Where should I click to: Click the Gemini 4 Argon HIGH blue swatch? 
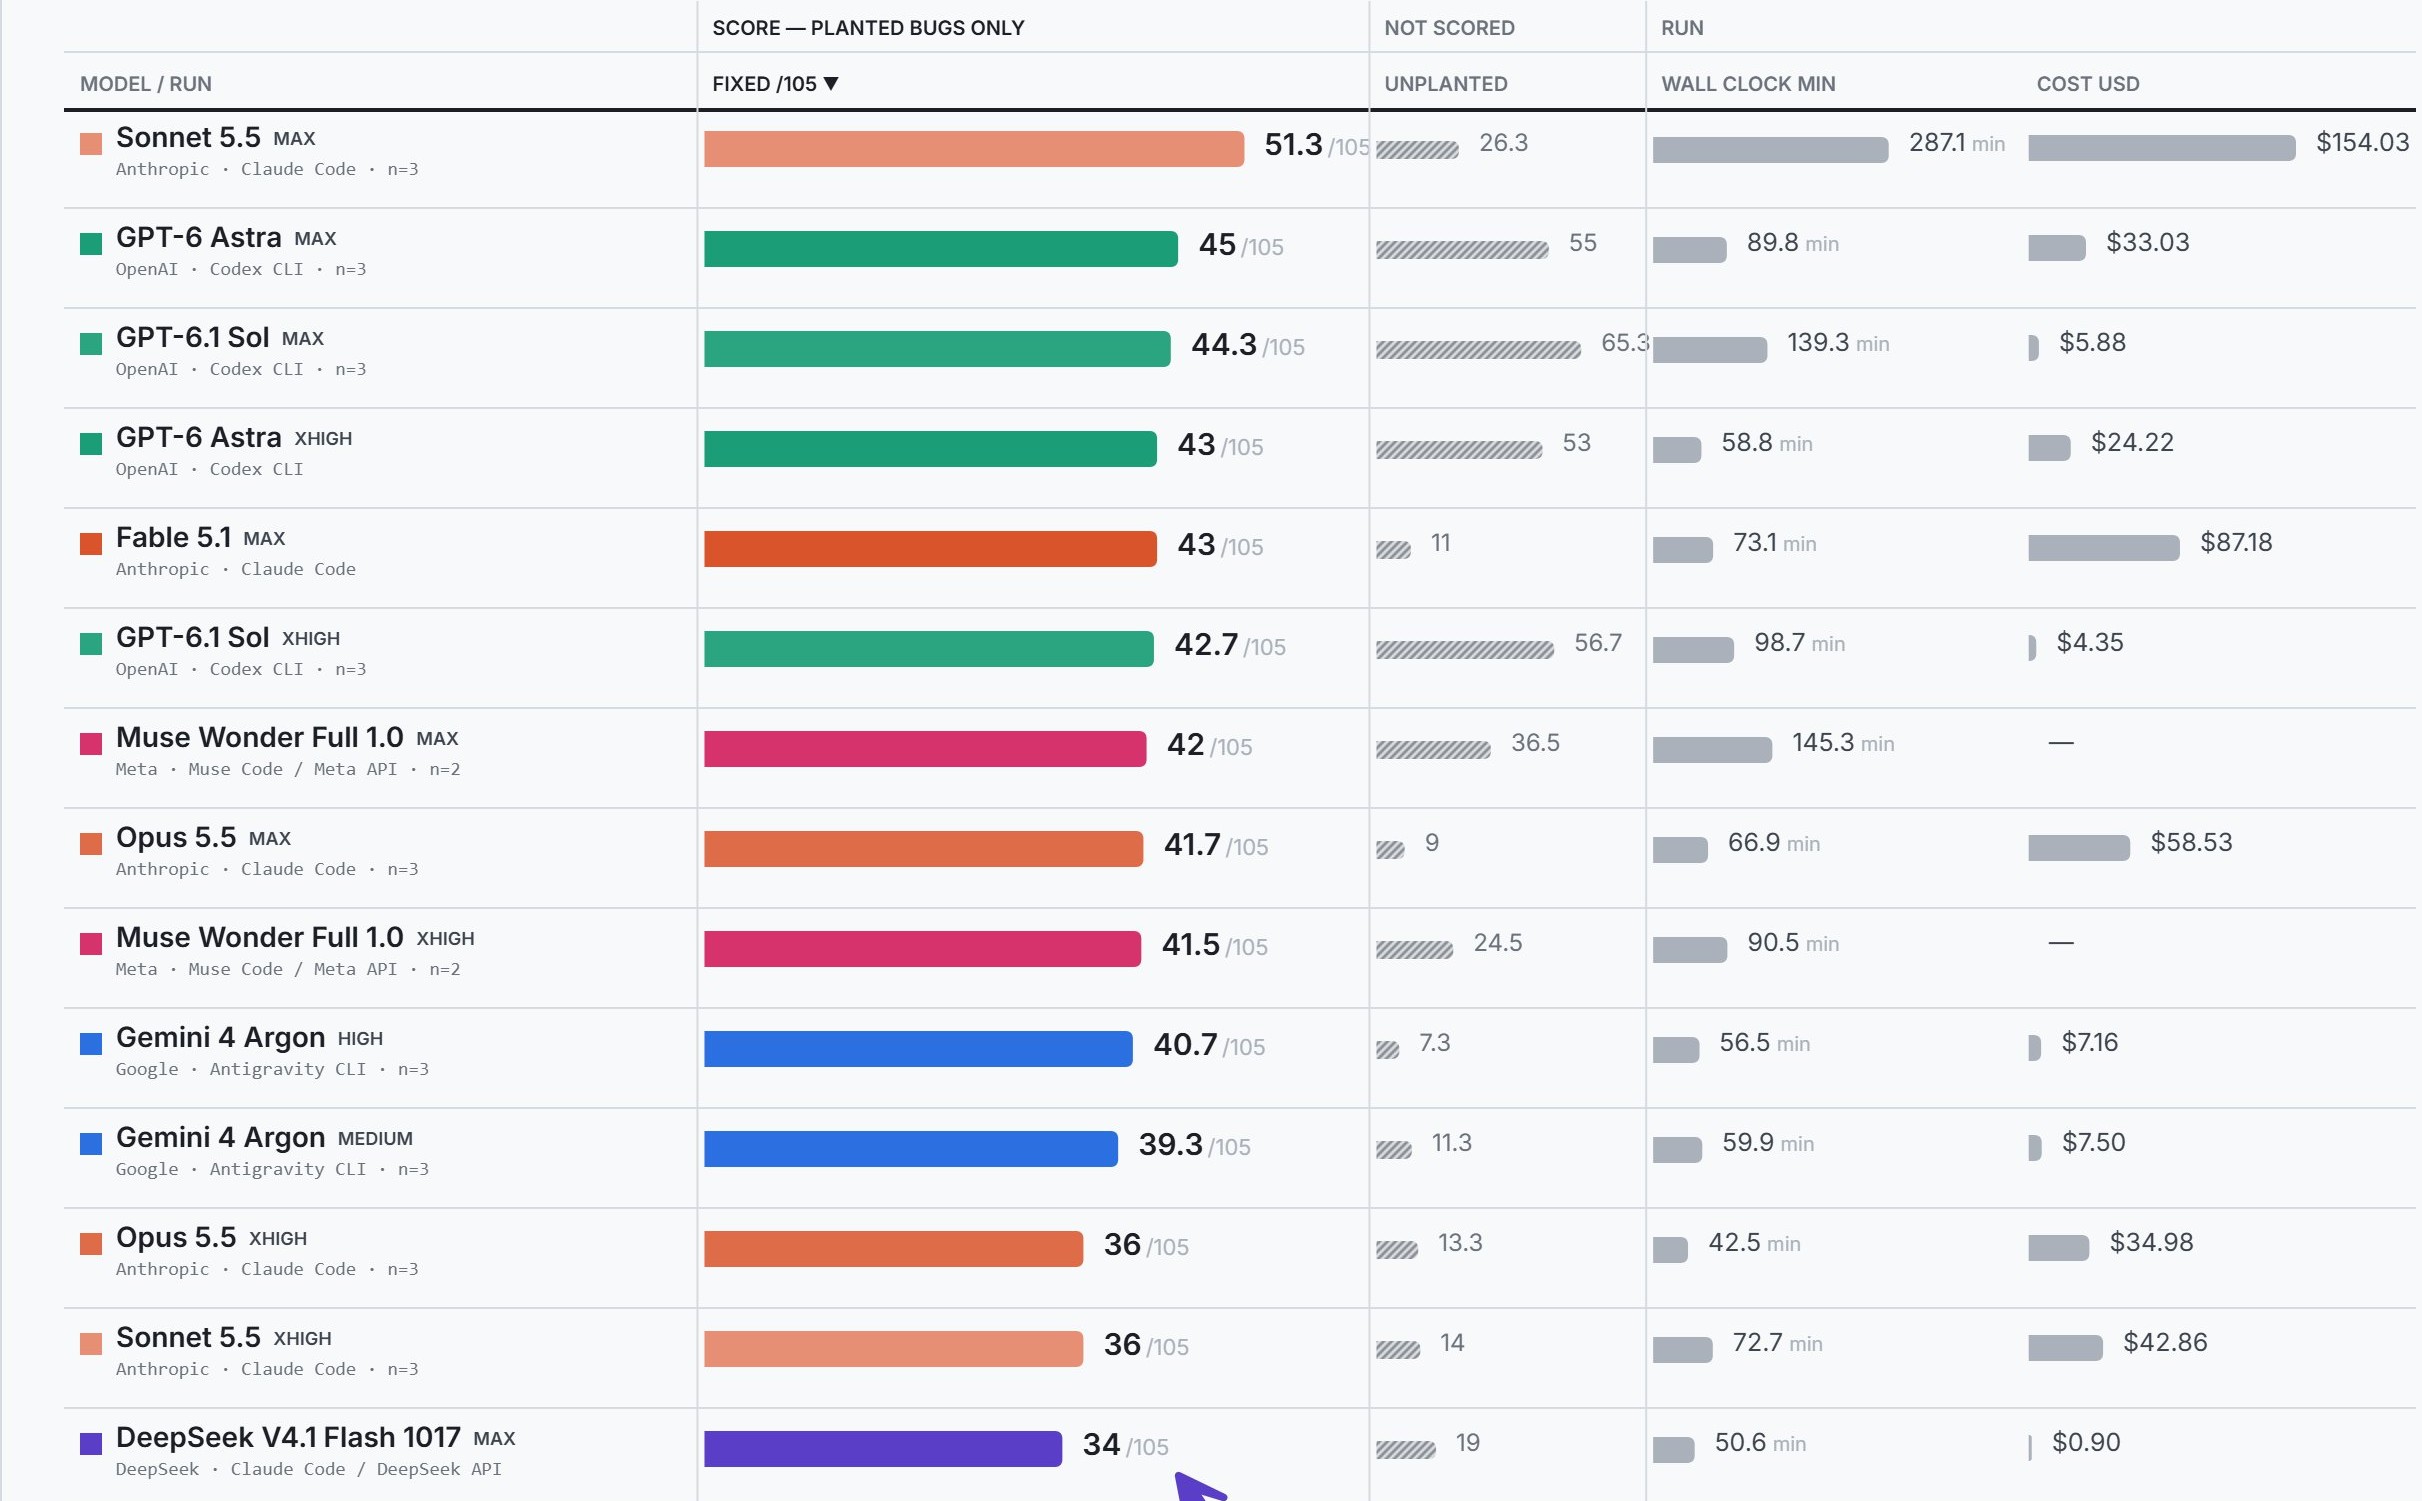click(91, 1044)
